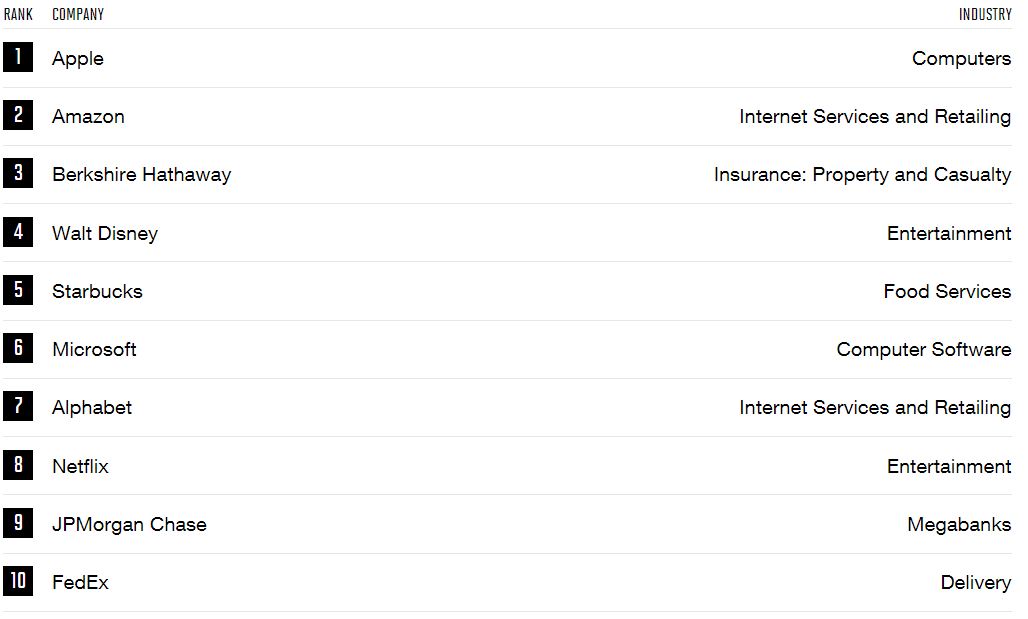This screenshot has width=1028, height=619.
Task: Open the Netflix company link
Action: tap(80, 466)
